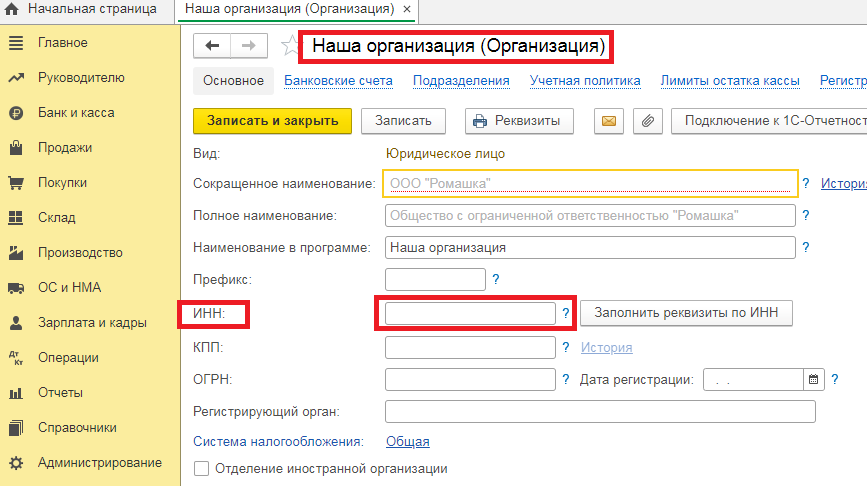
Task: Click help question mark next to ОГРН field
Action: (566, 379)
